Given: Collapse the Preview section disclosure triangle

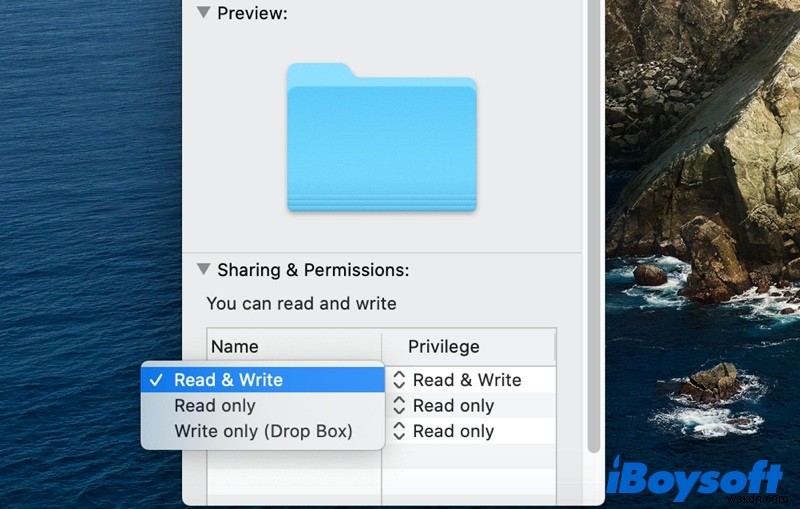Looking at the screenshot, I should 204,13.
